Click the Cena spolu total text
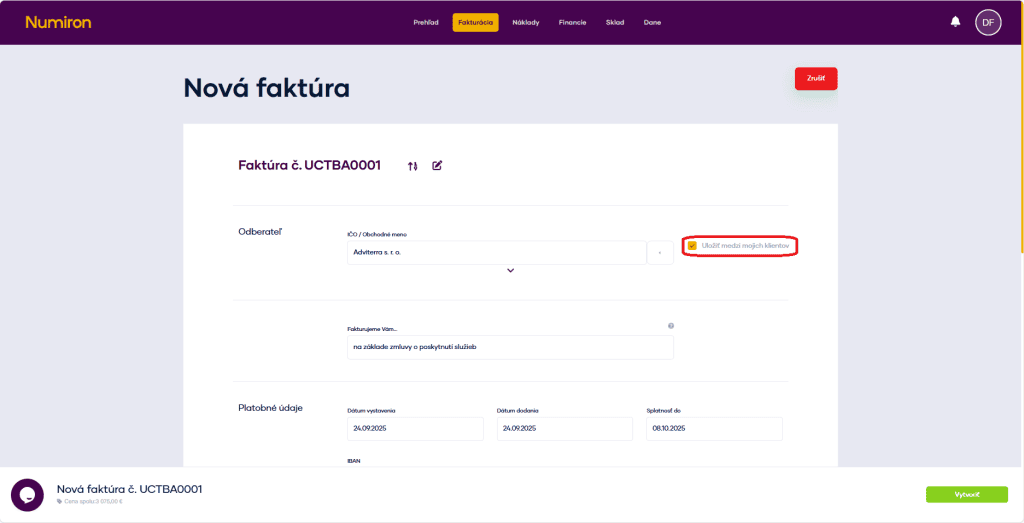1024x523 pixels. 91,501
